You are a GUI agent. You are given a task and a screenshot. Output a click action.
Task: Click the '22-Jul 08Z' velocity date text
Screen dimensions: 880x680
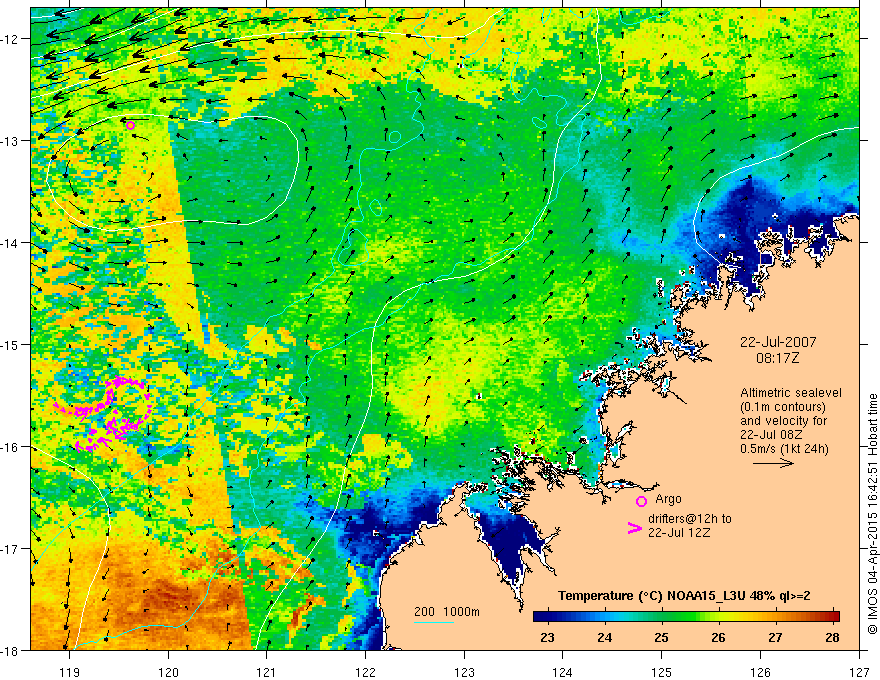pos(771,435)
